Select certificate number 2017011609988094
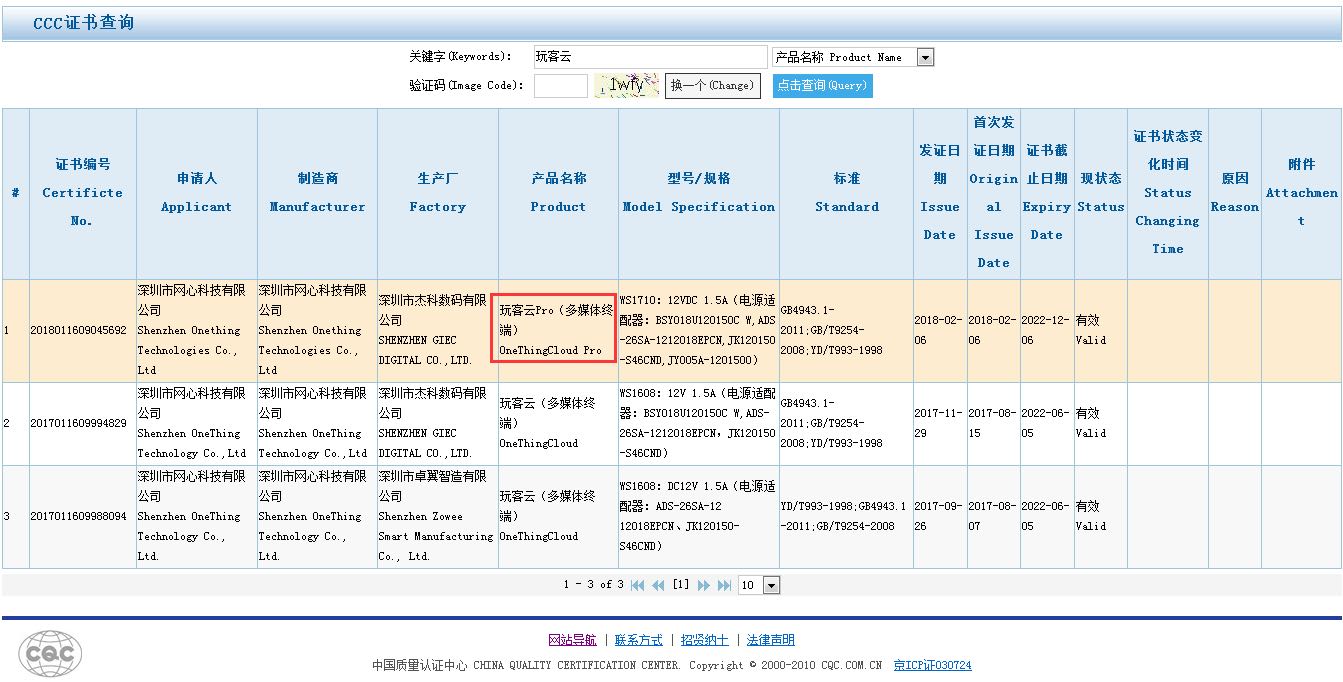Screen dimensions: 1343x682 79,516
